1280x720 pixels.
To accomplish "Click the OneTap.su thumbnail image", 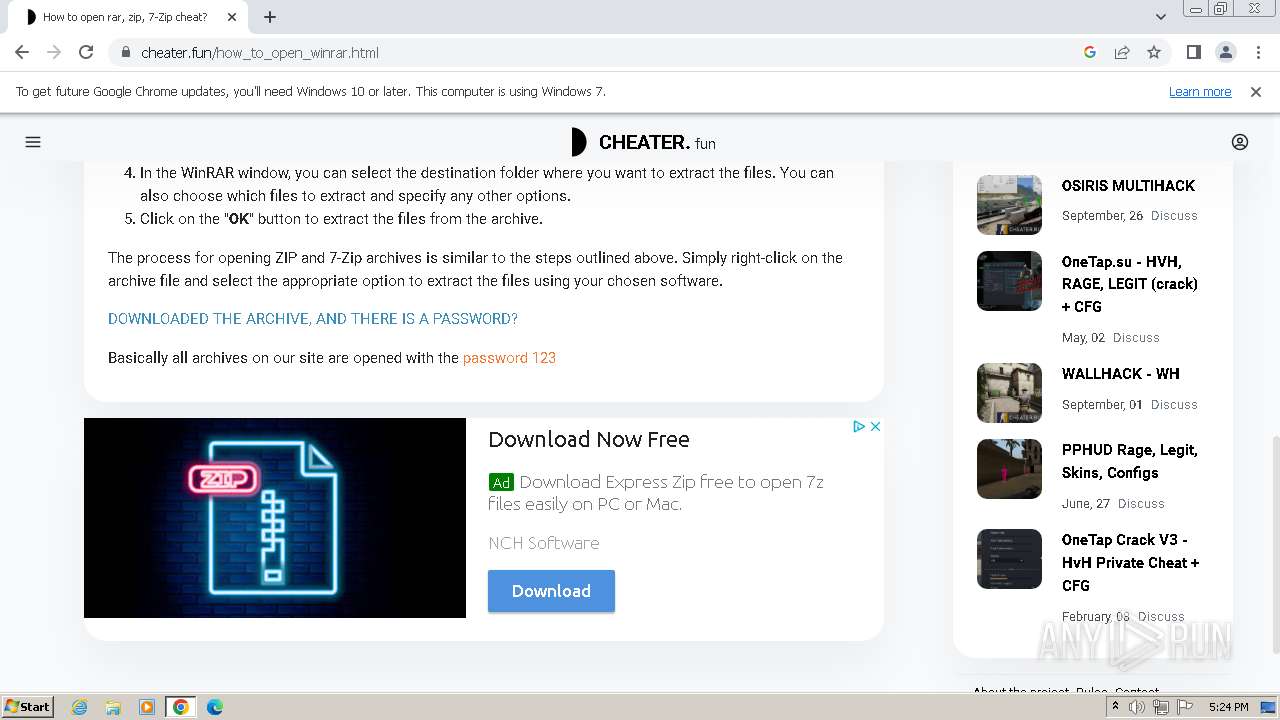I will click(x=1009, y=281).
